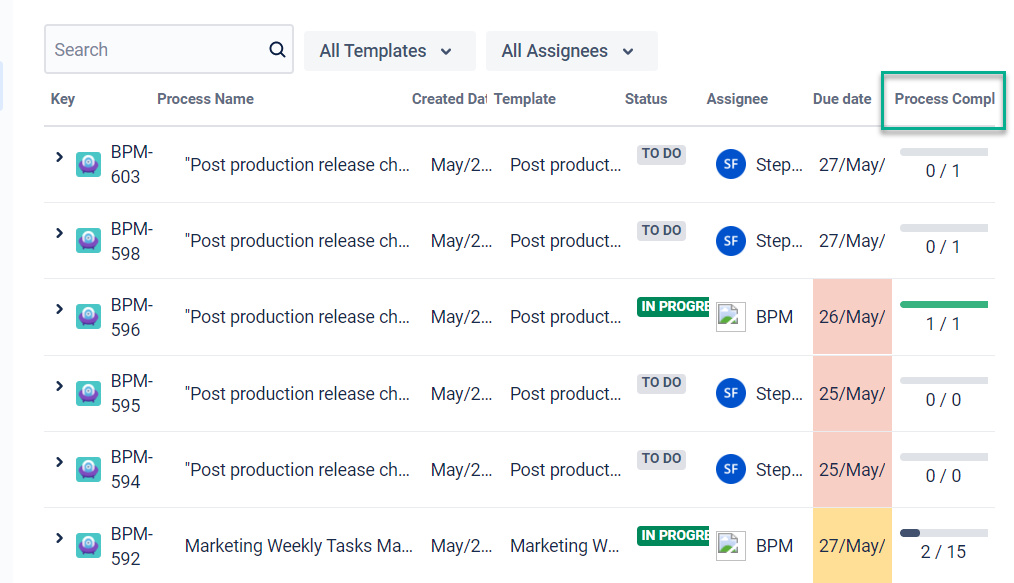Open issue key BPM-596
Viewport: 1014px width, 583px height.
132,317
